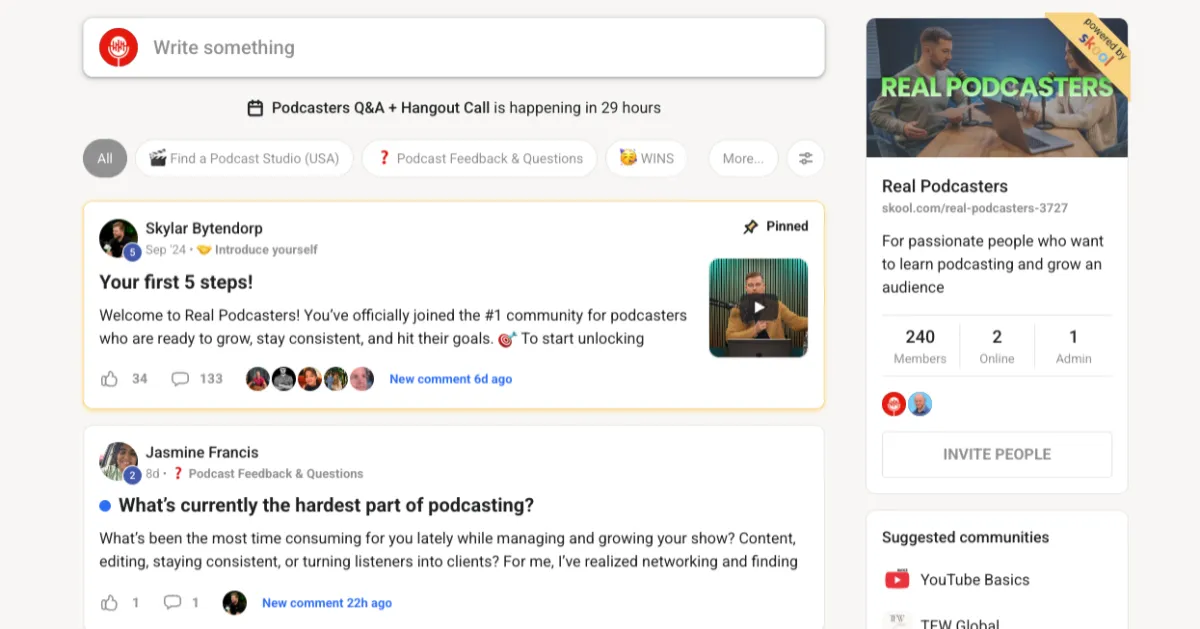1200x629 pixels.
Task: Click the INVITE PEOPLE button
Action: pos(996,454)
